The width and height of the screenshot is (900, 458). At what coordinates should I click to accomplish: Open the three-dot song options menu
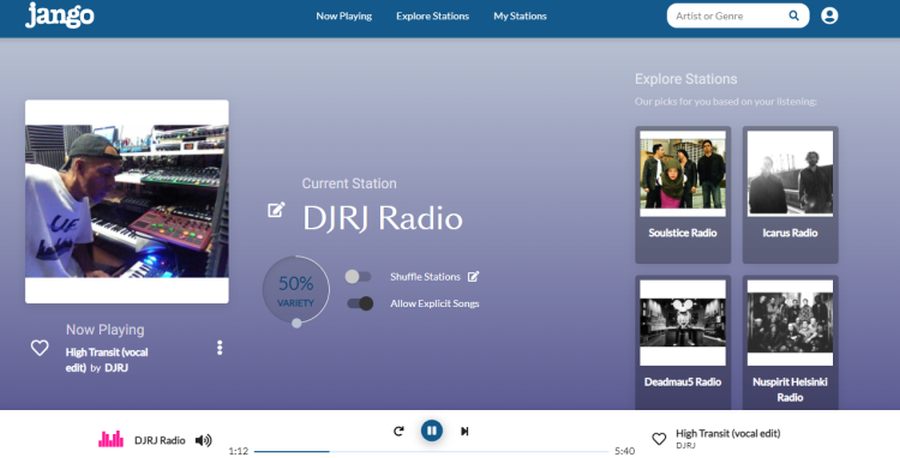(x=219, y=348)
